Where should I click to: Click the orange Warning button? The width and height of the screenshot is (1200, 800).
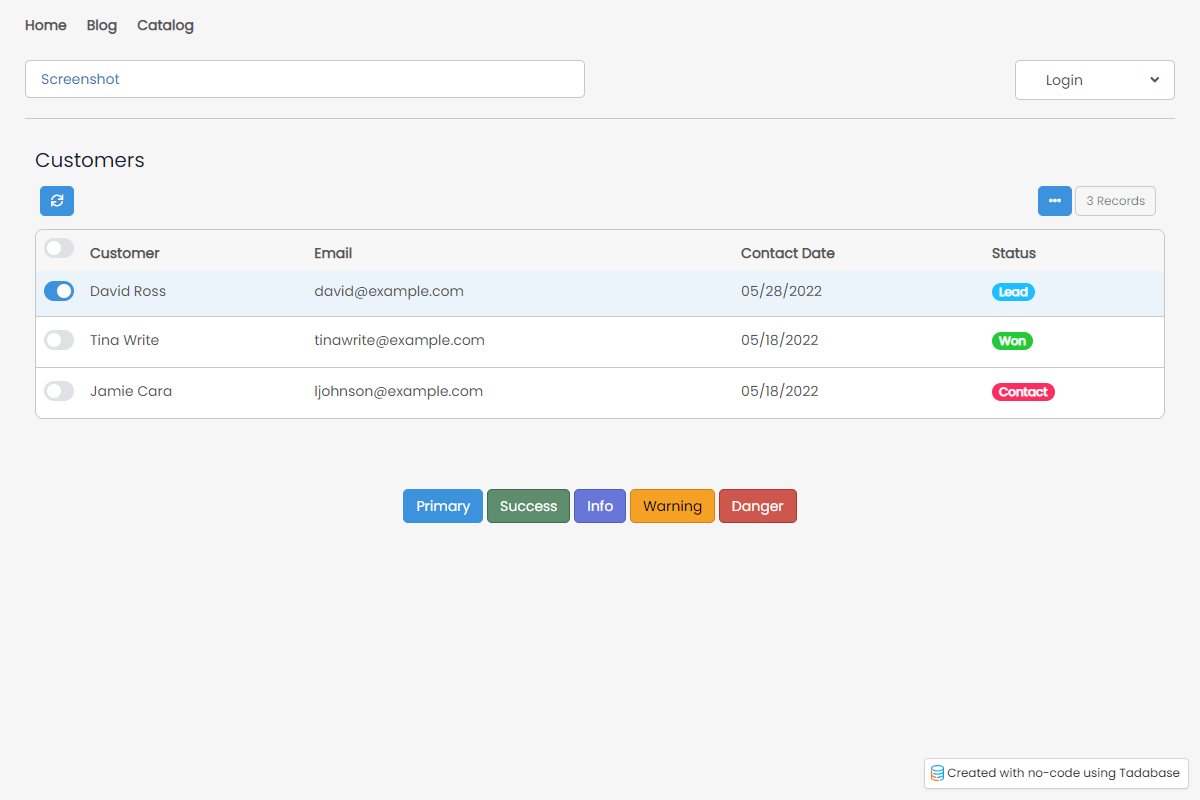tap(672, 506)
